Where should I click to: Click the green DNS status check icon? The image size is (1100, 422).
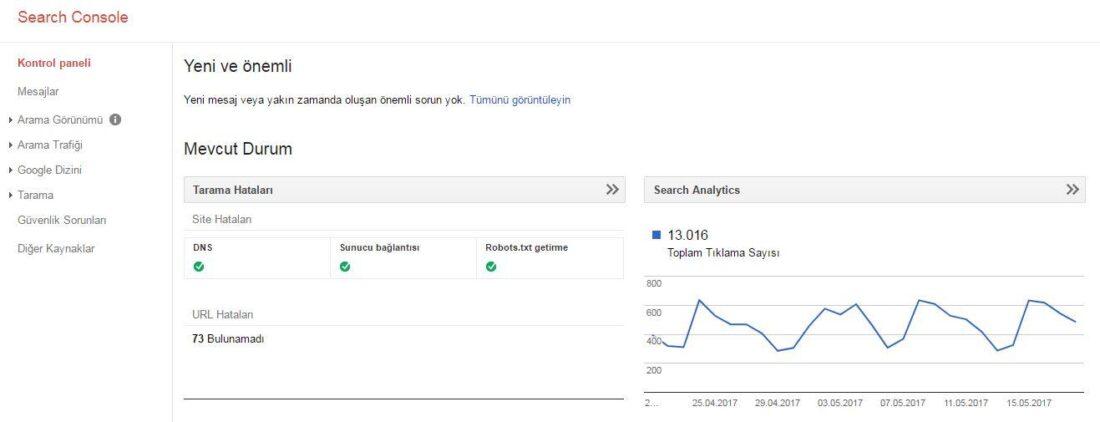[199, 266]
